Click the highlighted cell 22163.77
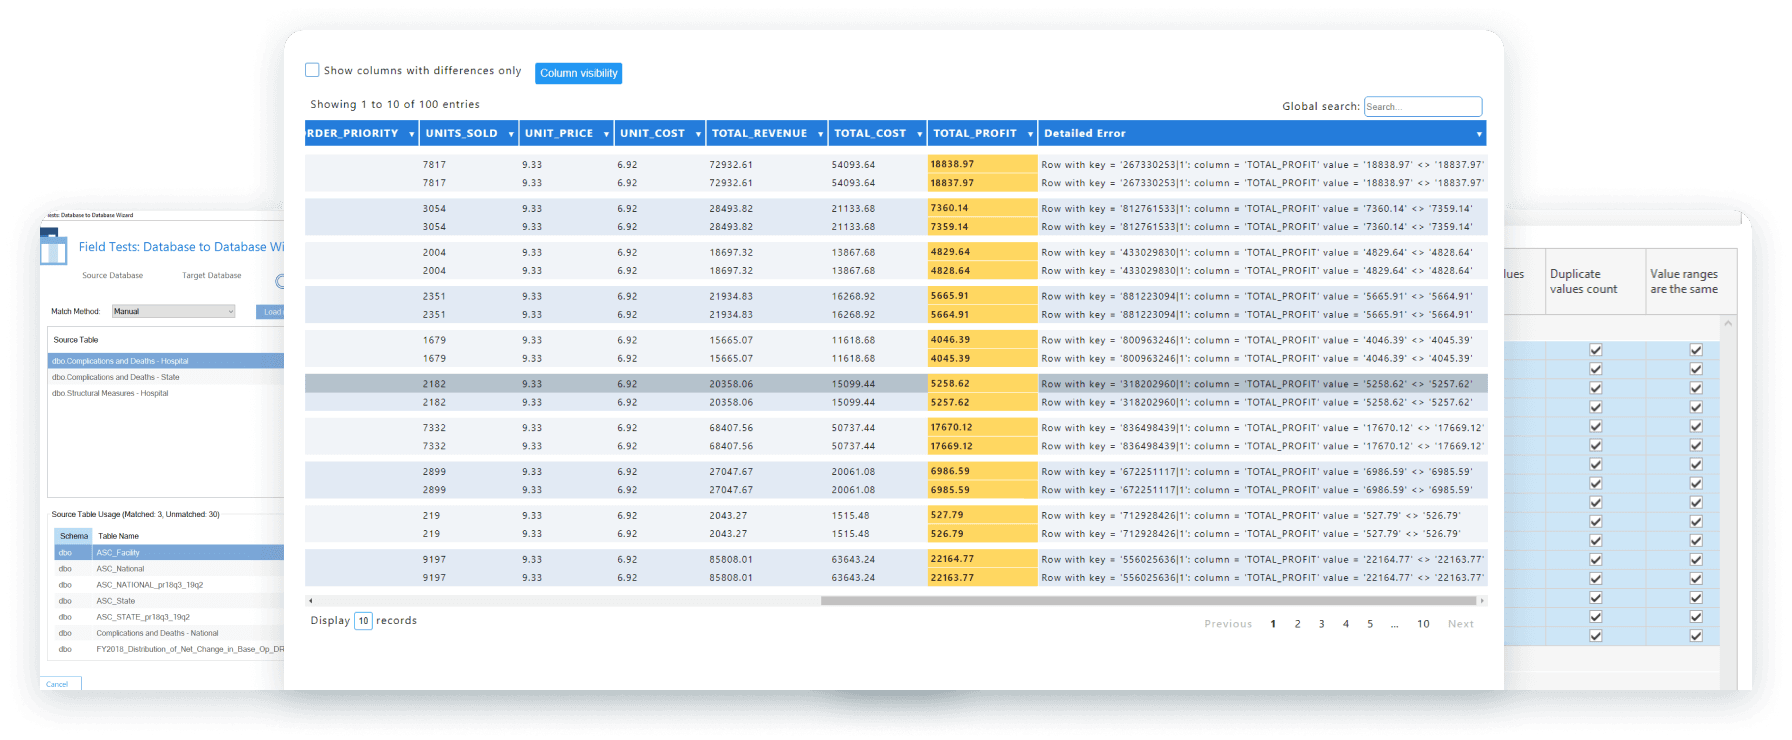 (982, 578)
